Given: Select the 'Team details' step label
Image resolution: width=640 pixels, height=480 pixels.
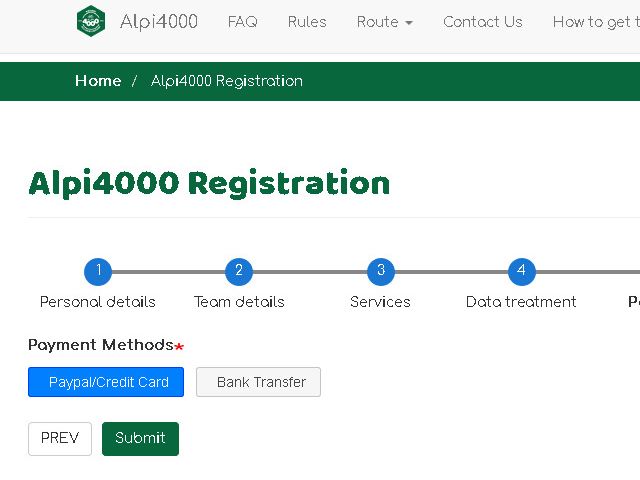Looking at the screenshot, I should click(239, 302).
